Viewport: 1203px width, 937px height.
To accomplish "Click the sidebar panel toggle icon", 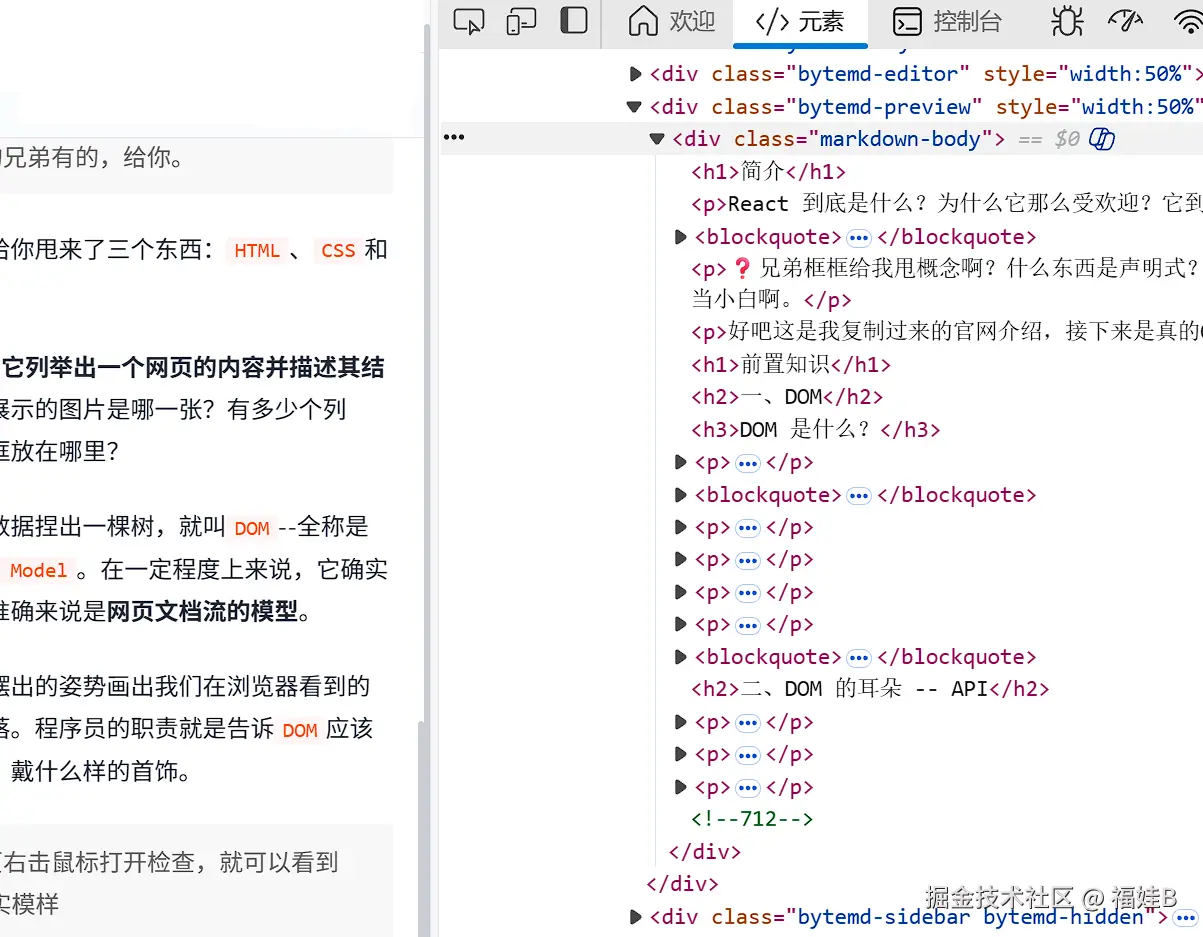I will click(x=574, y=20).
